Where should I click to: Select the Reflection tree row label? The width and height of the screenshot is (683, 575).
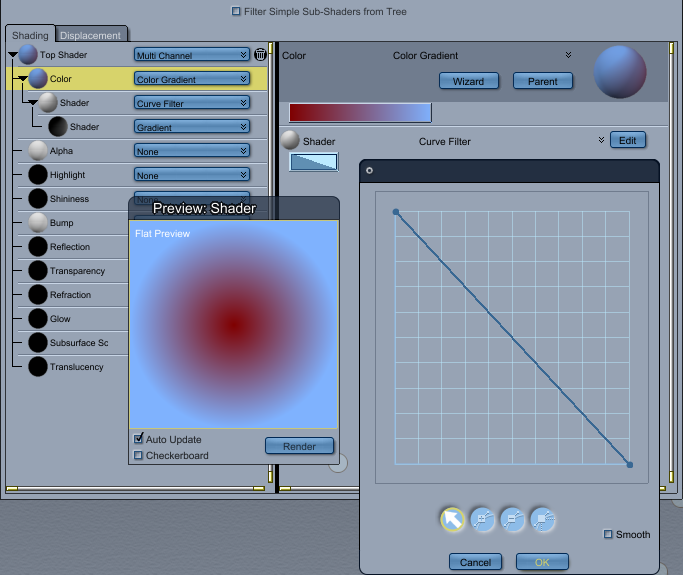click(70, 247)
